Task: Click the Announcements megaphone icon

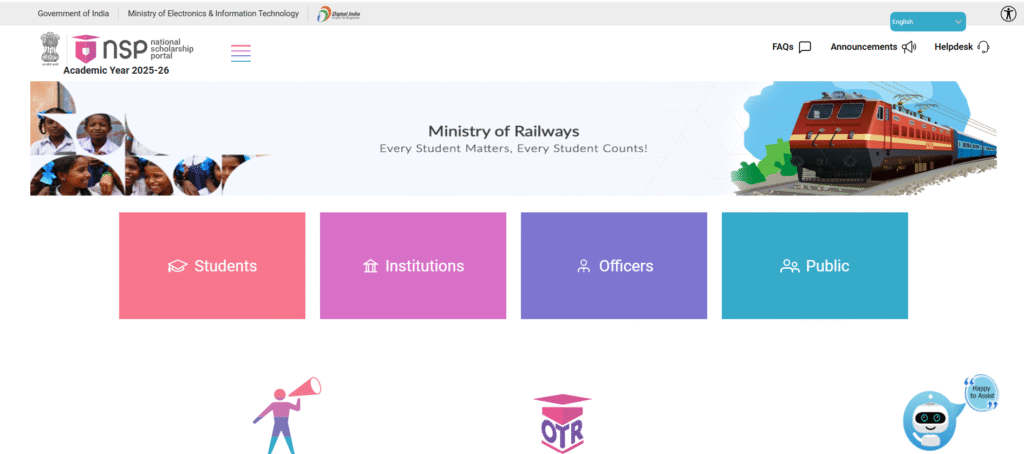Action: (909, 47)
